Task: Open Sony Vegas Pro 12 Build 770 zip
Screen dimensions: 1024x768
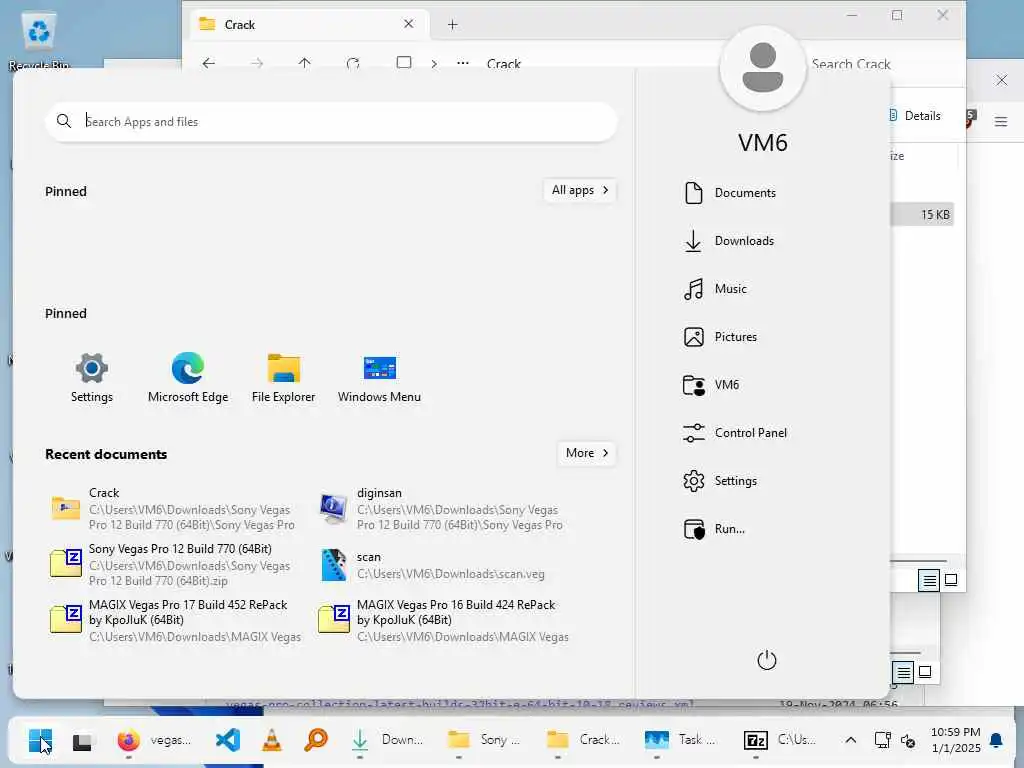Action: point(175,564)
